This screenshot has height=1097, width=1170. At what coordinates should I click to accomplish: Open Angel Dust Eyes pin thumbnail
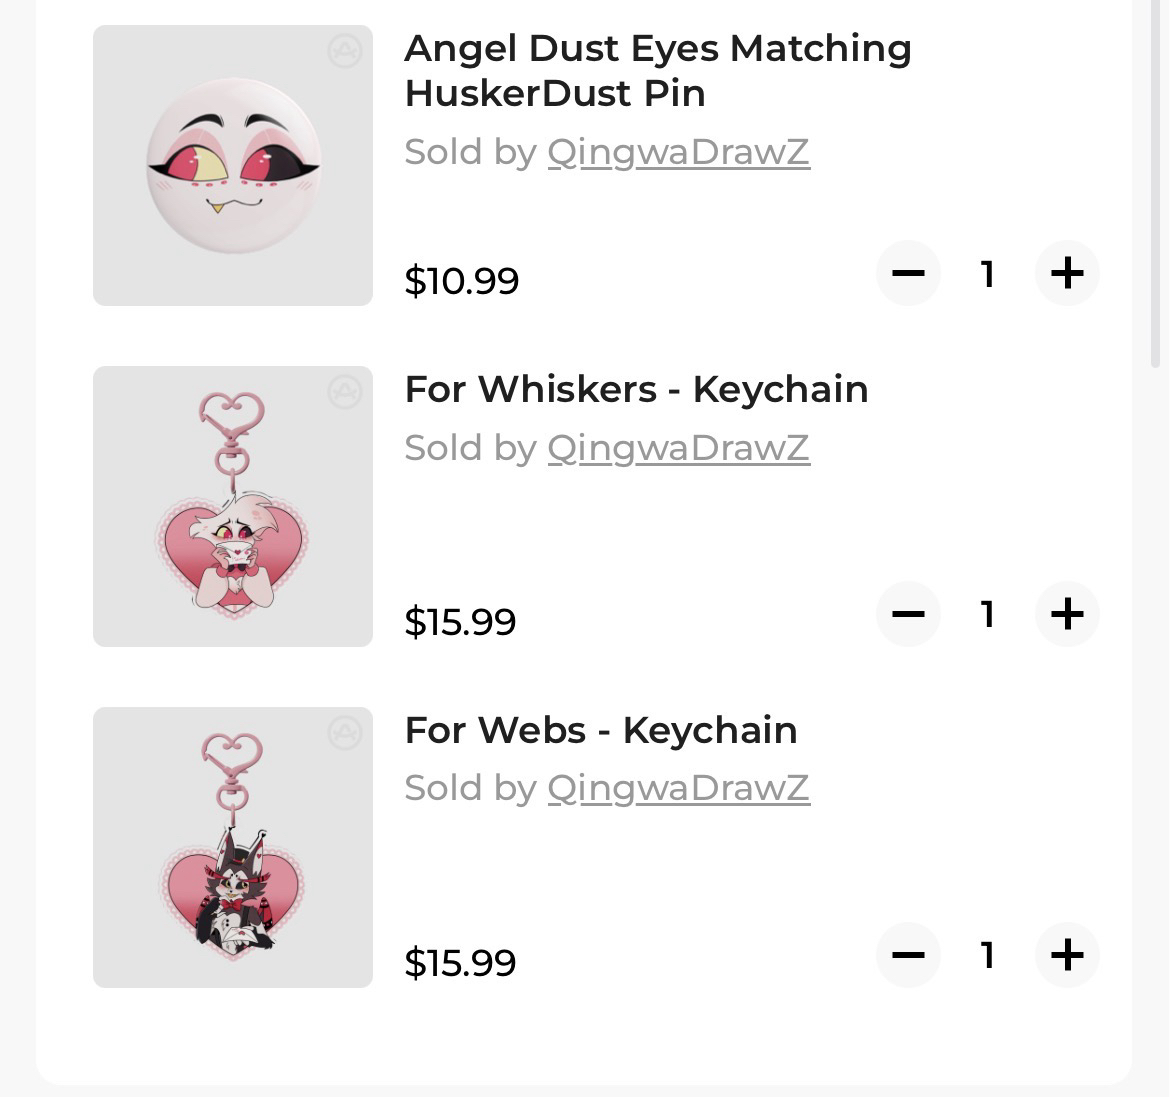[x=232, y=166]
